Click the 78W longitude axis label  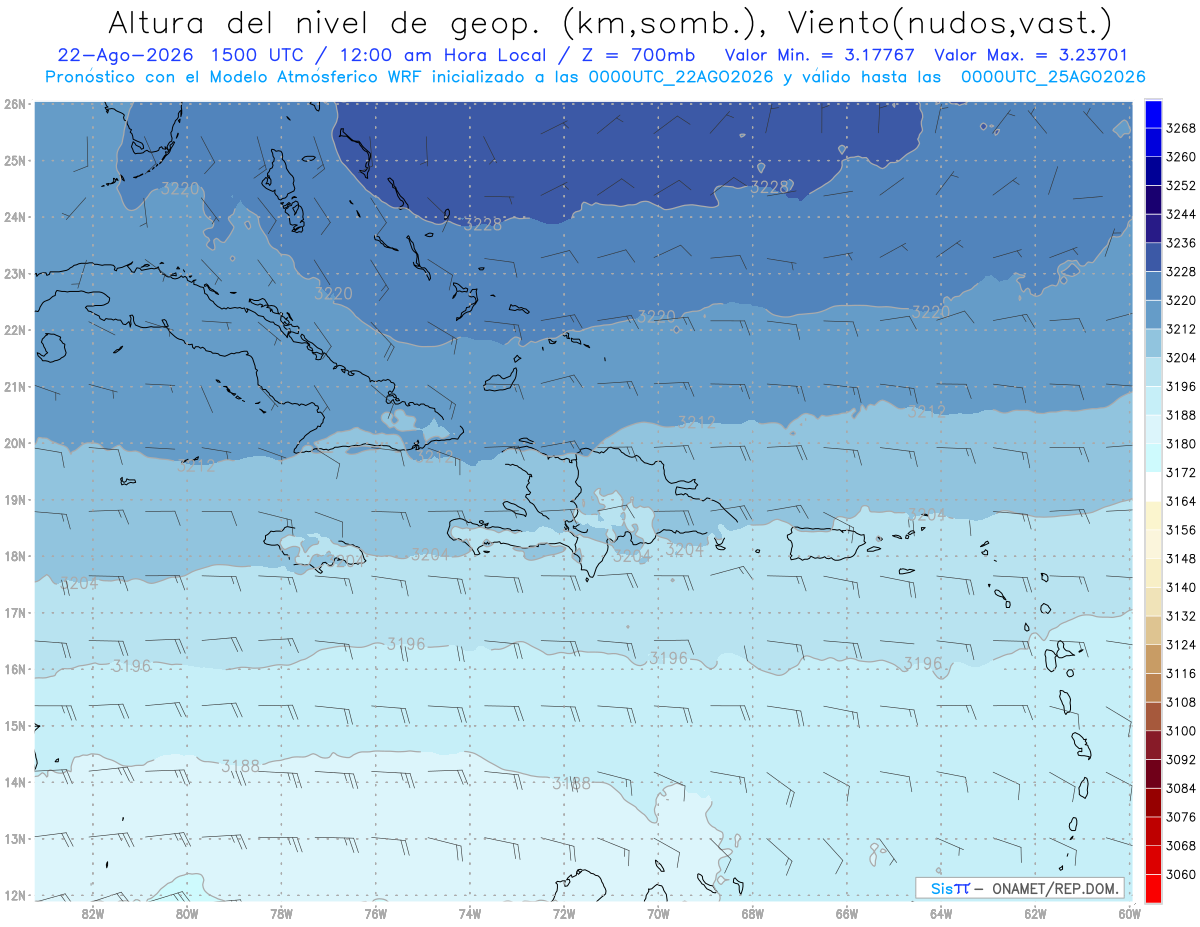[x=281, y=913]
